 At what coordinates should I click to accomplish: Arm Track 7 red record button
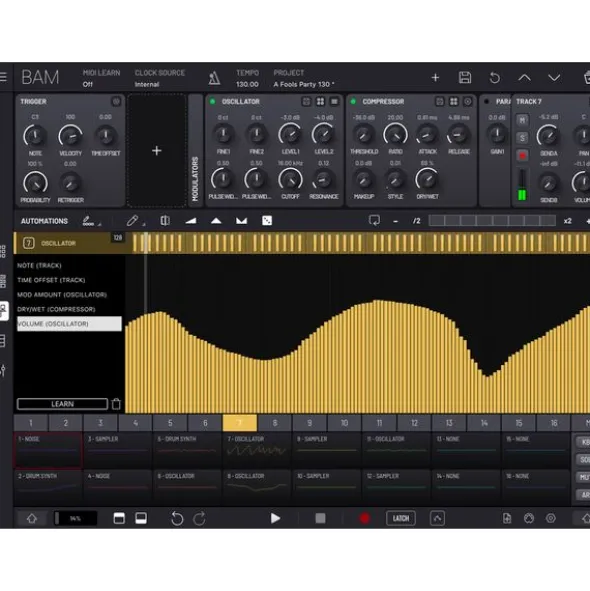pos(522,155)
